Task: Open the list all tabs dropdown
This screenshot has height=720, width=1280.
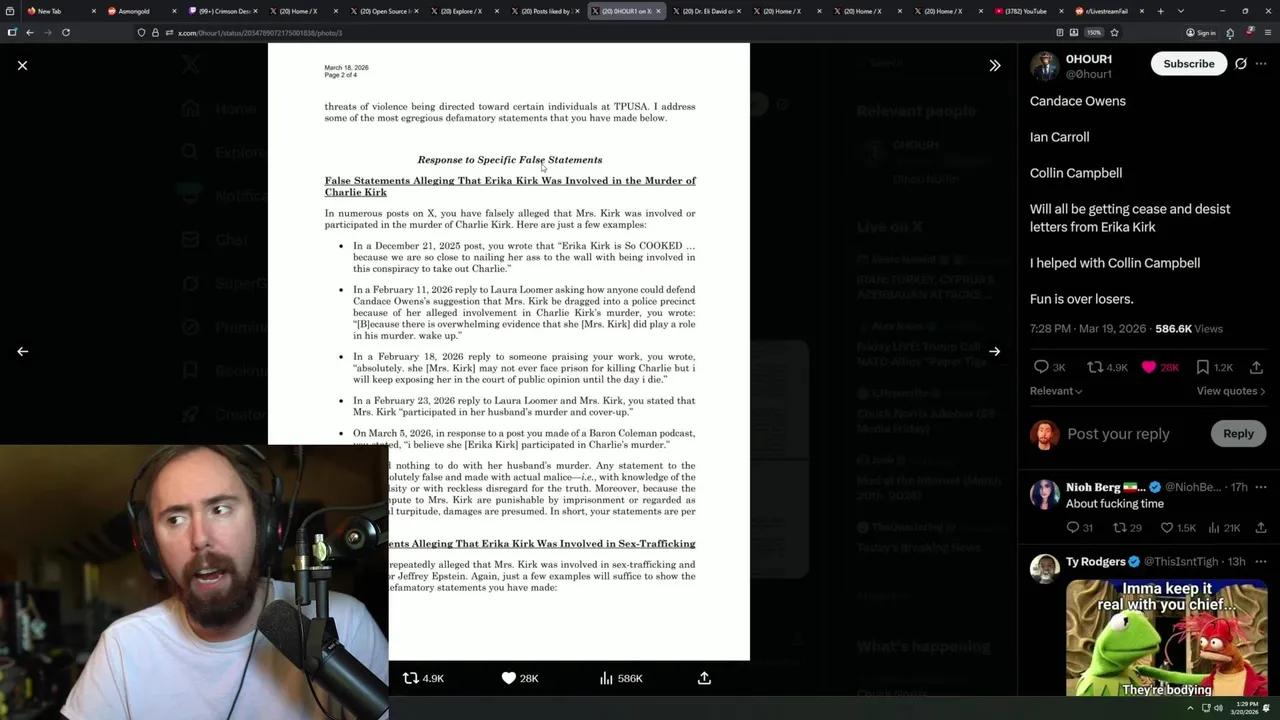Action: [1179, 11]
